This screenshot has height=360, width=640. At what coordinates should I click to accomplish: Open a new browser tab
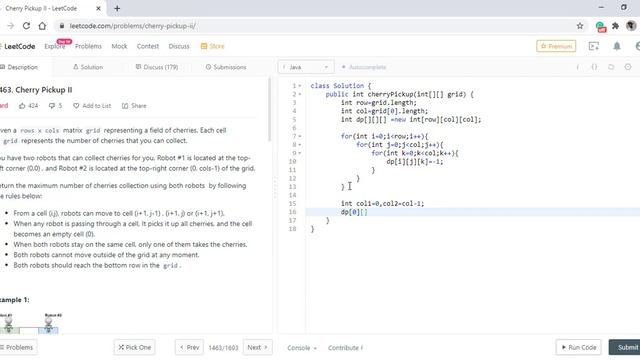coord(117,8)
